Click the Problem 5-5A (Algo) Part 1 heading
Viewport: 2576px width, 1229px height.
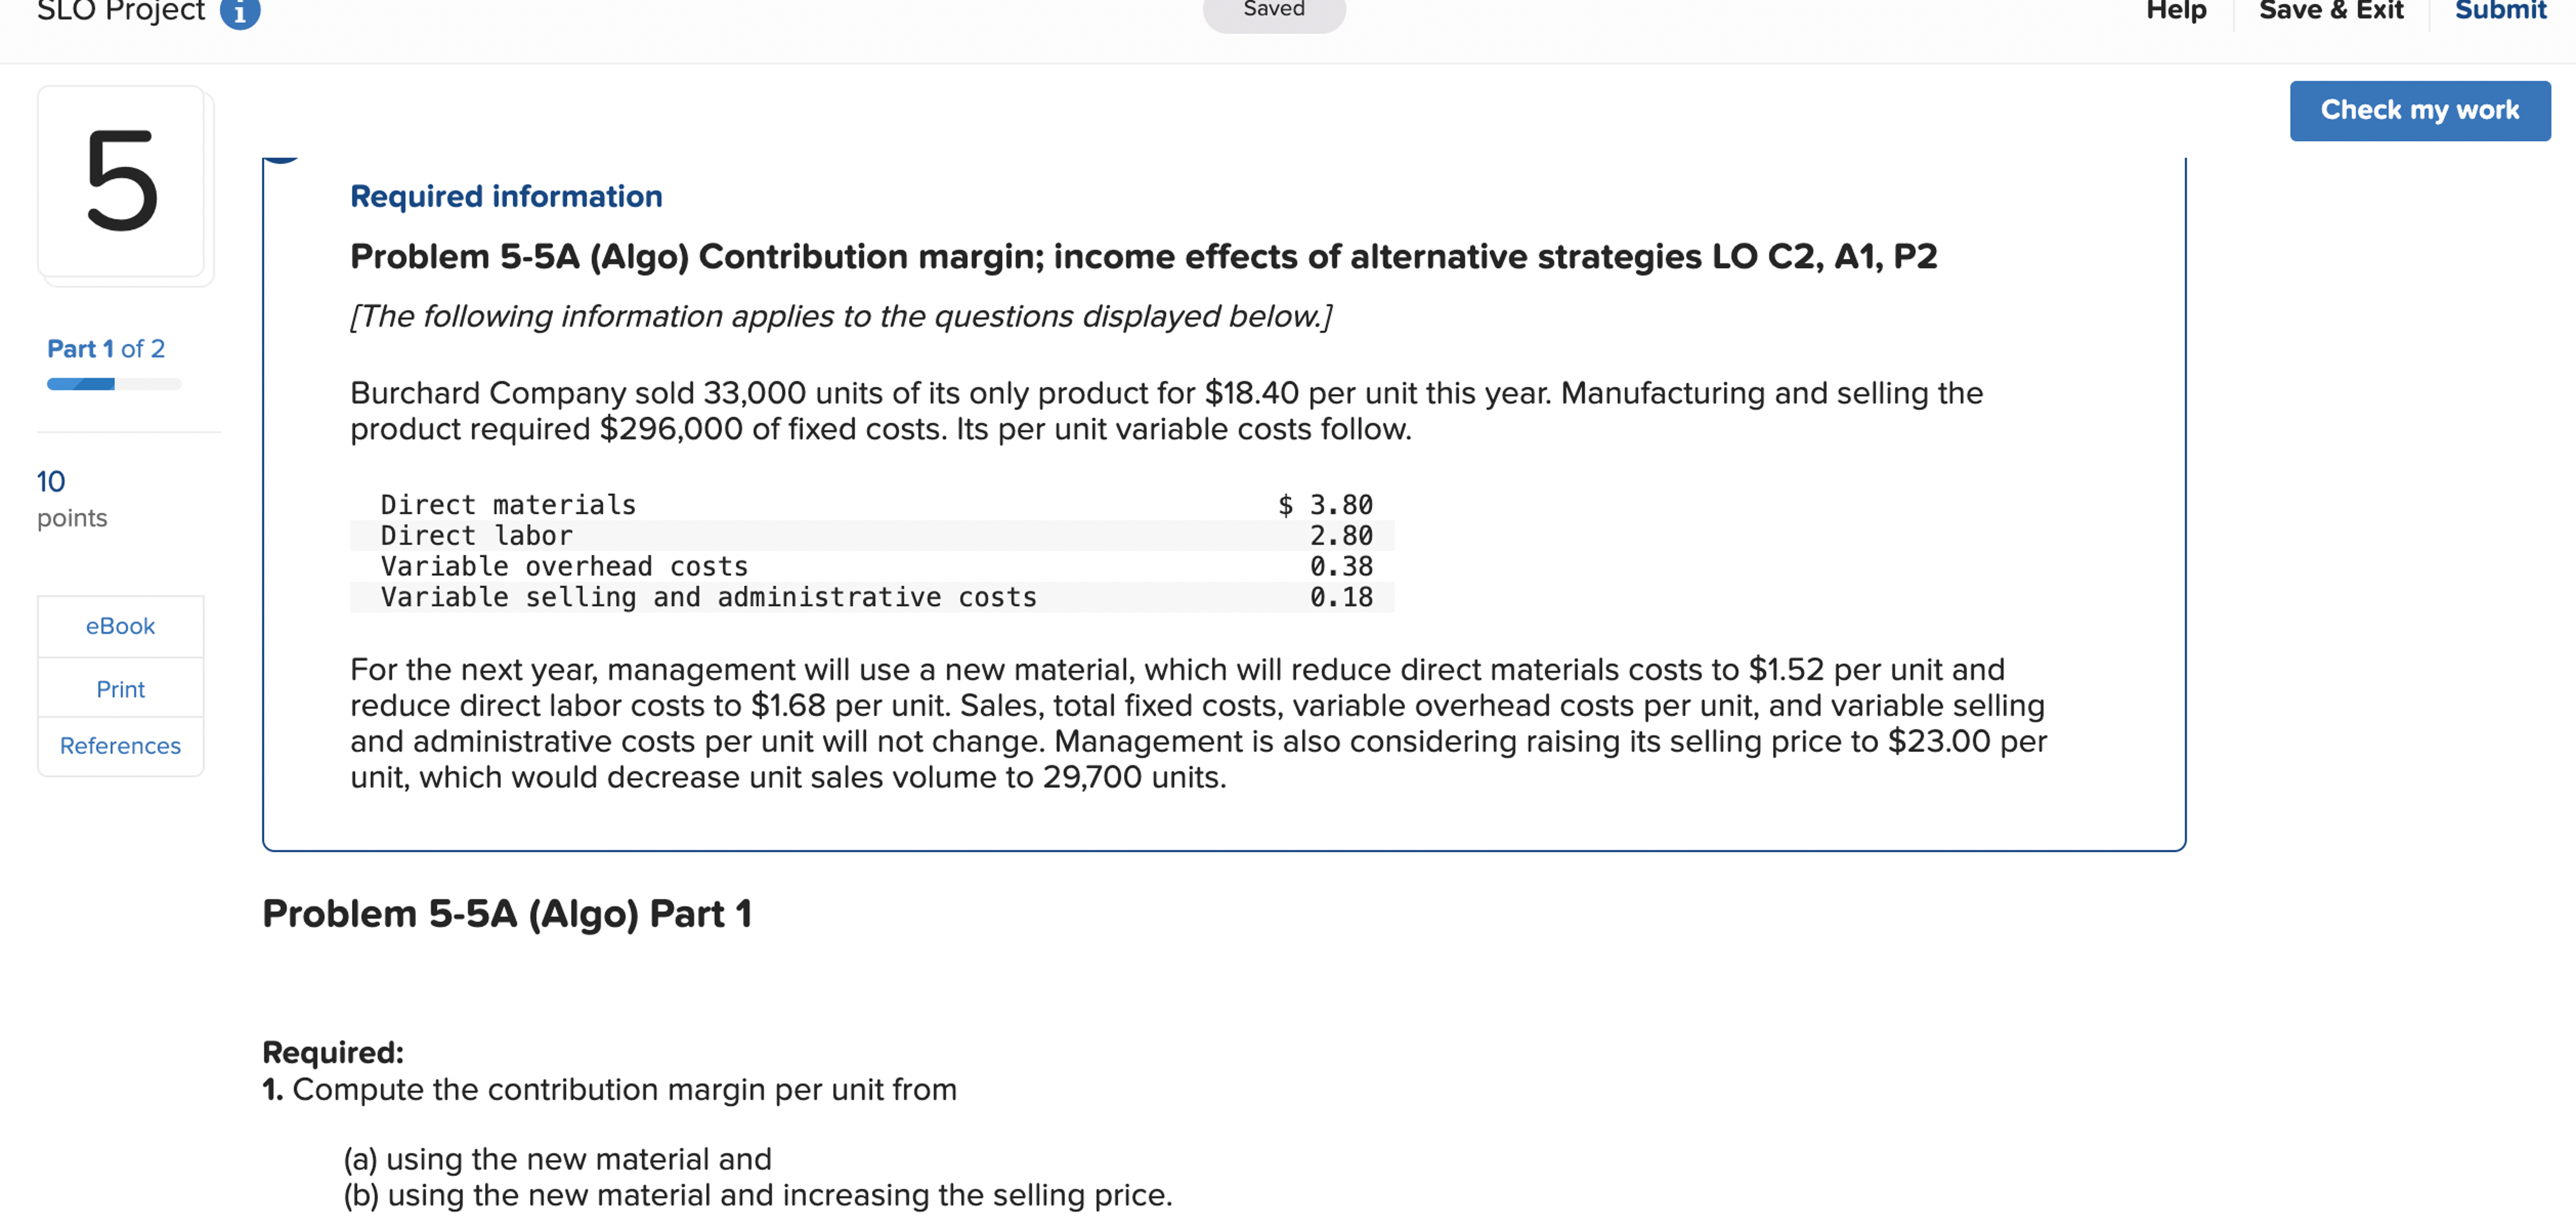(x=508, y=912)
